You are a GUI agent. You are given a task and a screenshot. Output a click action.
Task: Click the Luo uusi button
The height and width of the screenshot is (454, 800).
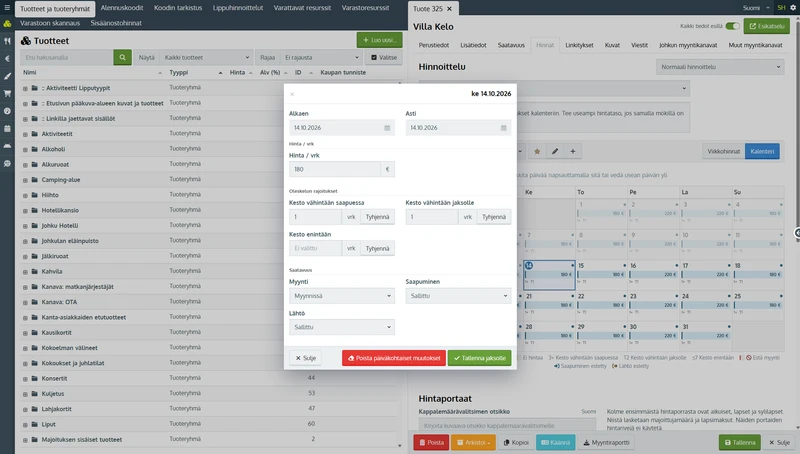pyautogui.click(x=380, y=40)
